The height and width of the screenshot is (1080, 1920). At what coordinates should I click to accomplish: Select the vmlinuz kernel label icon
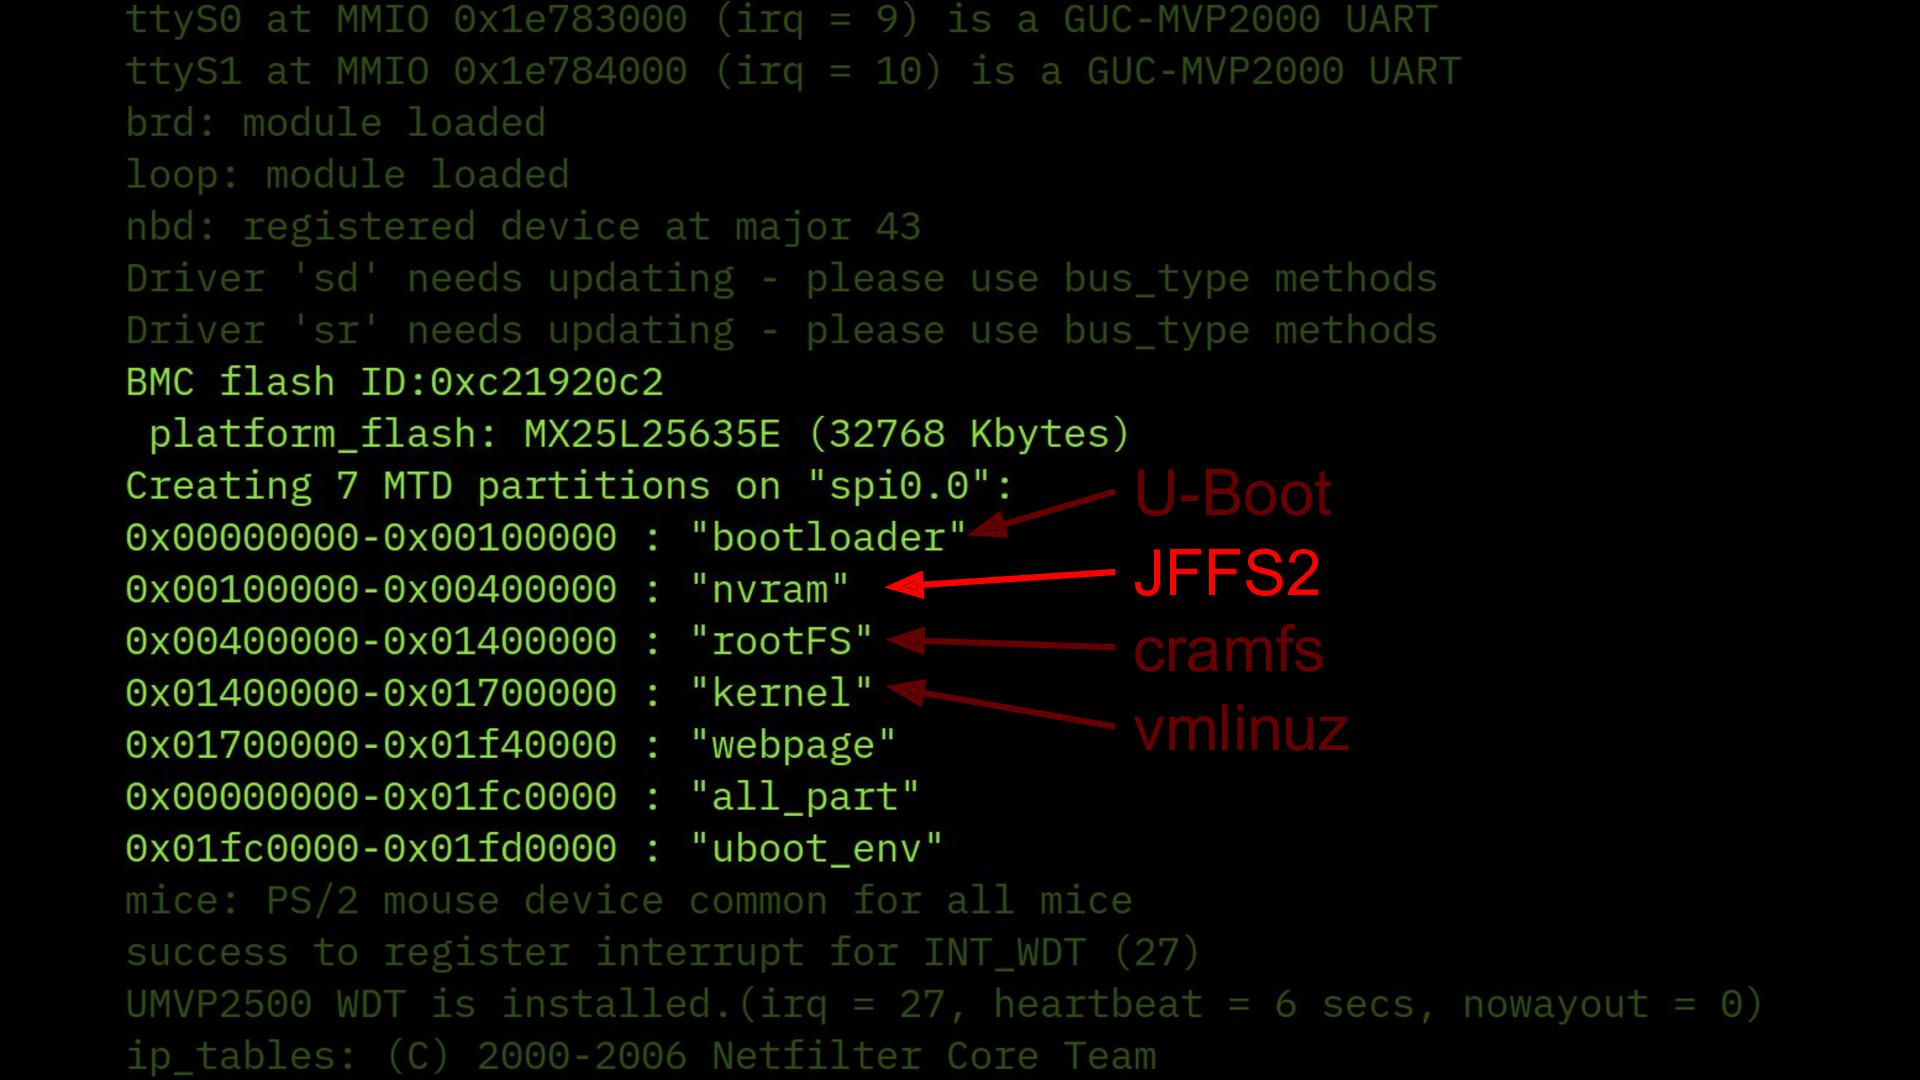(1240, 728)
